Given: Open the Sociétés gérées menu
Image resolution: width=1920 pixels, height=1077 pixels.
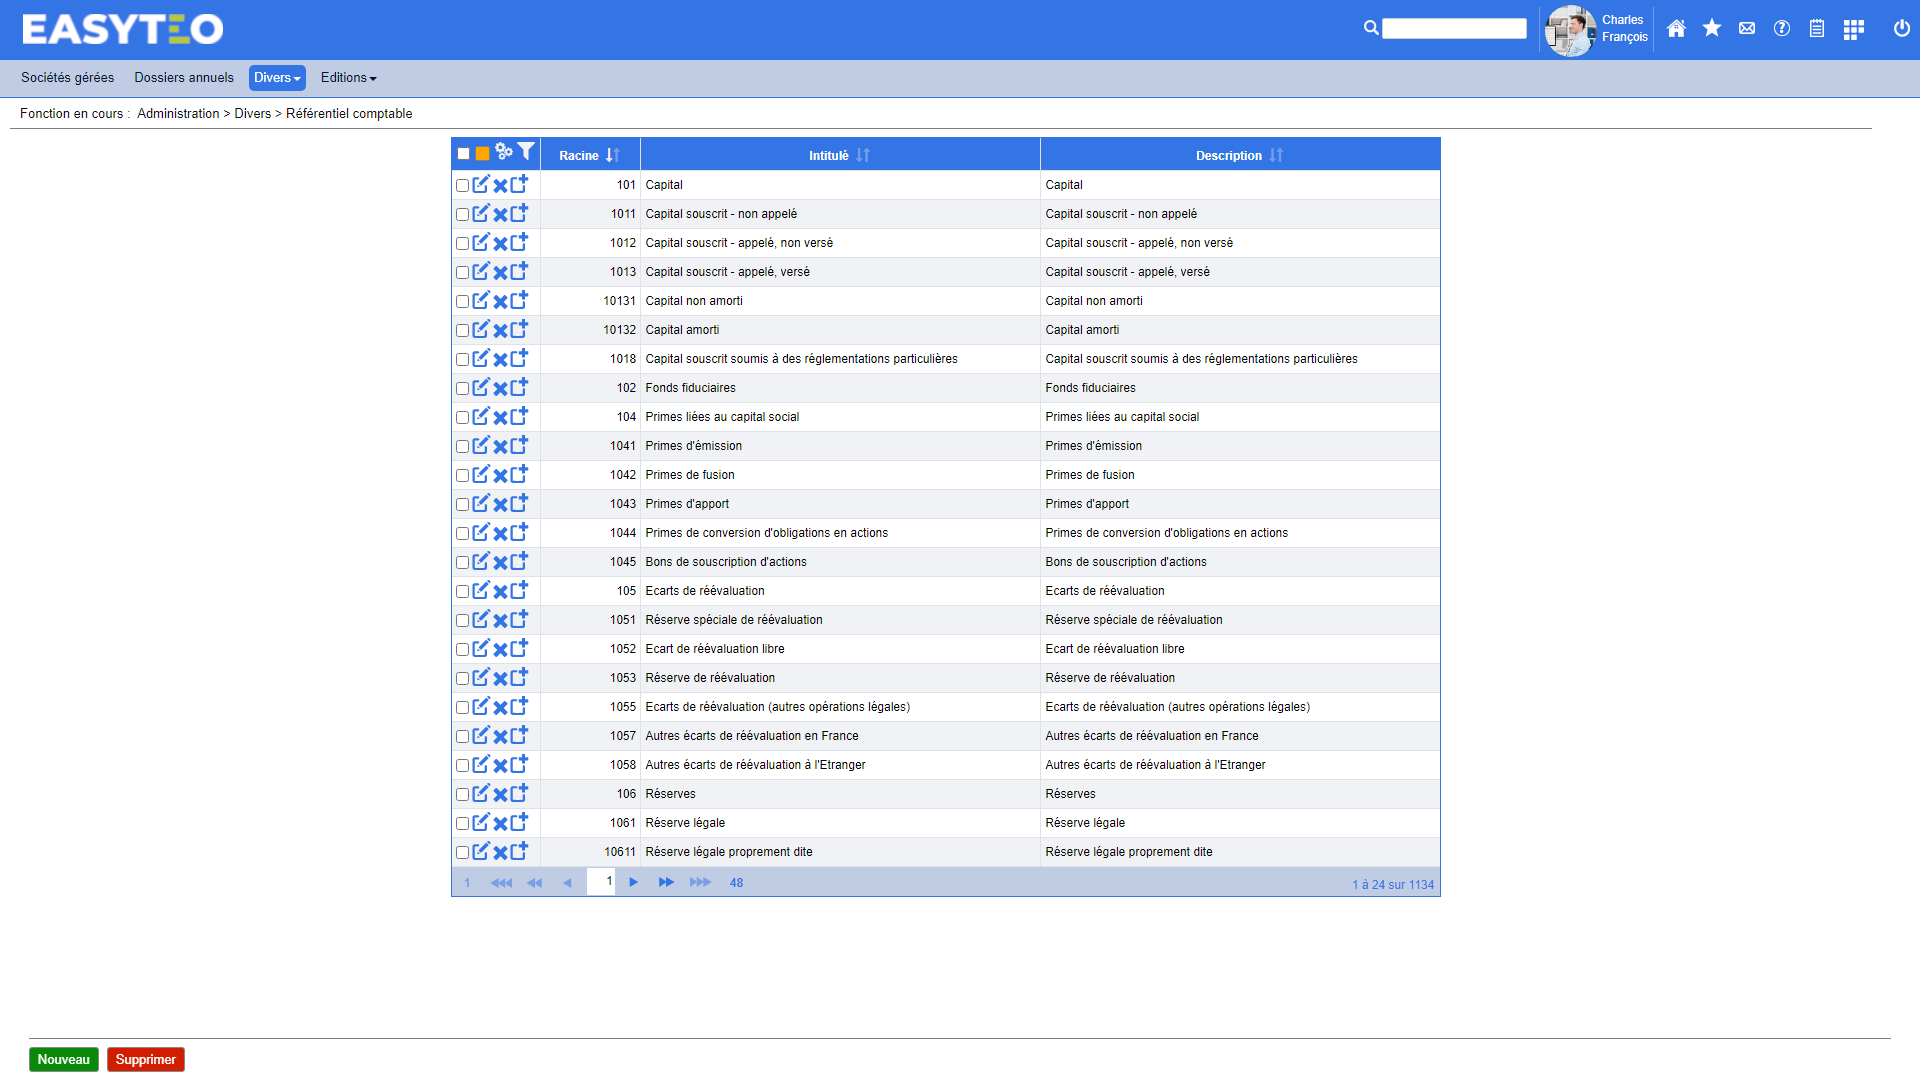Looking at the screenshot, I should [67, 78].
